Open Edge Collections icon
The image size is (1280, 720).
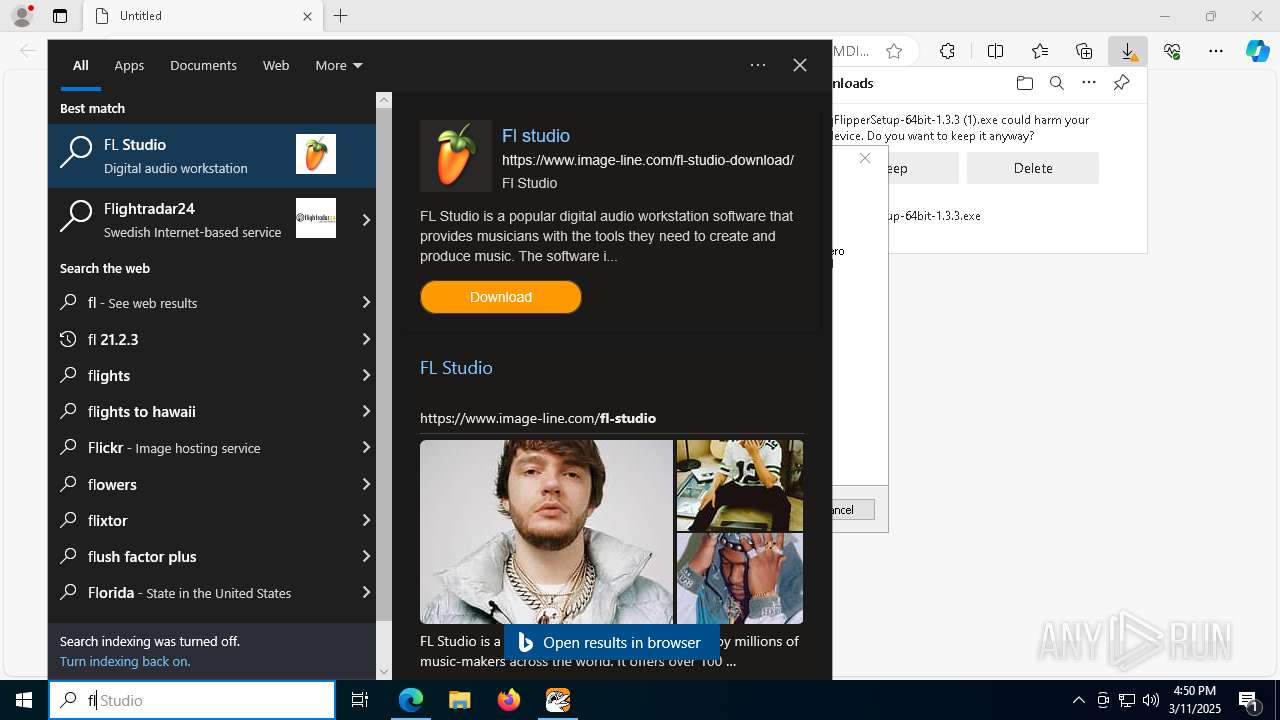1084,51
